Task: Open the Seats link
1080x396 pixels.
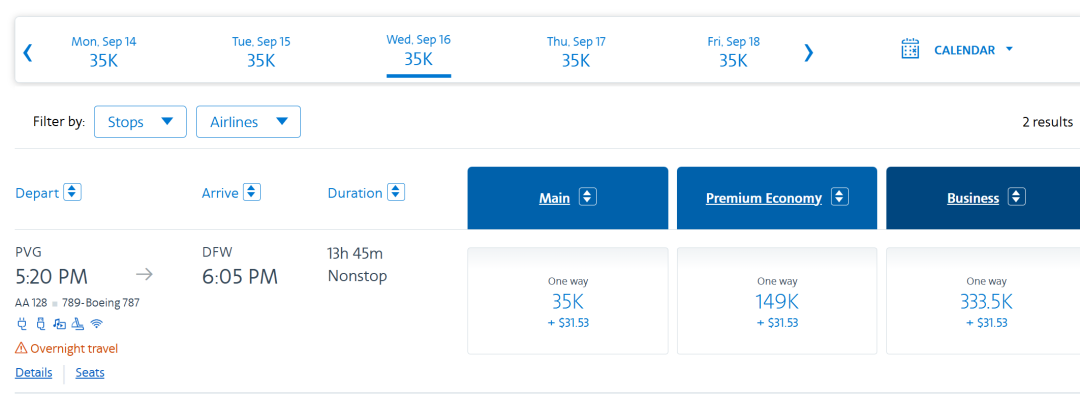Action: 90,373
